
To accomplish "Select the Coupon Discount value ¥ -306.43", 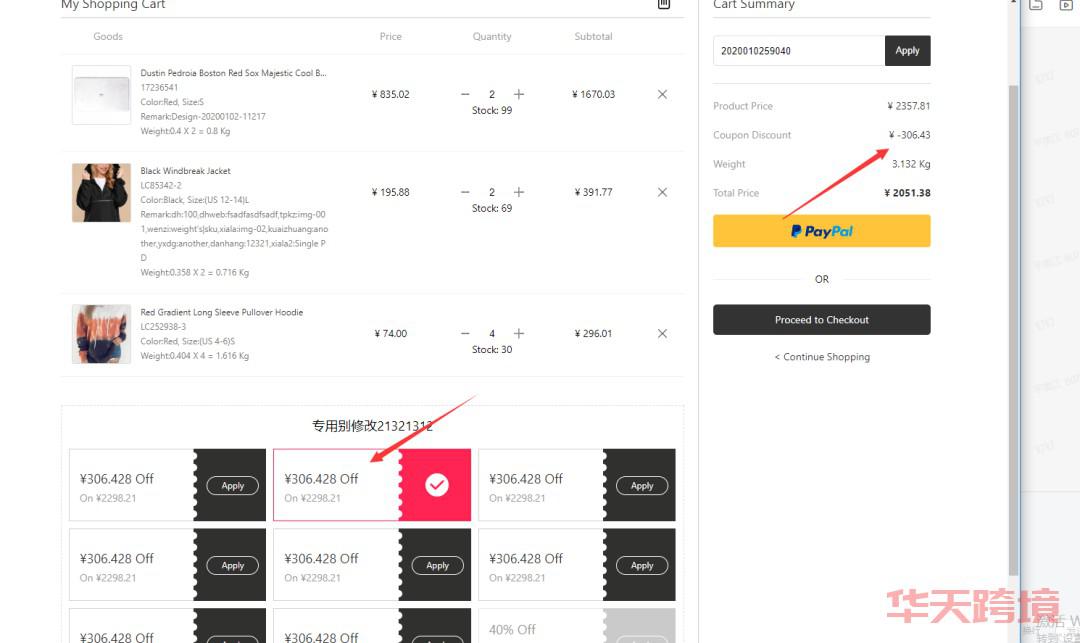I will click(x=909, y=135).
